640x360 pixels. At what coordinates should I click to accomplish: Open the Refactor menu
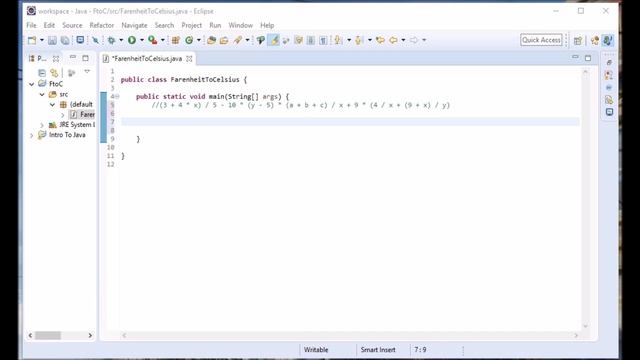[x=102, y=25]
